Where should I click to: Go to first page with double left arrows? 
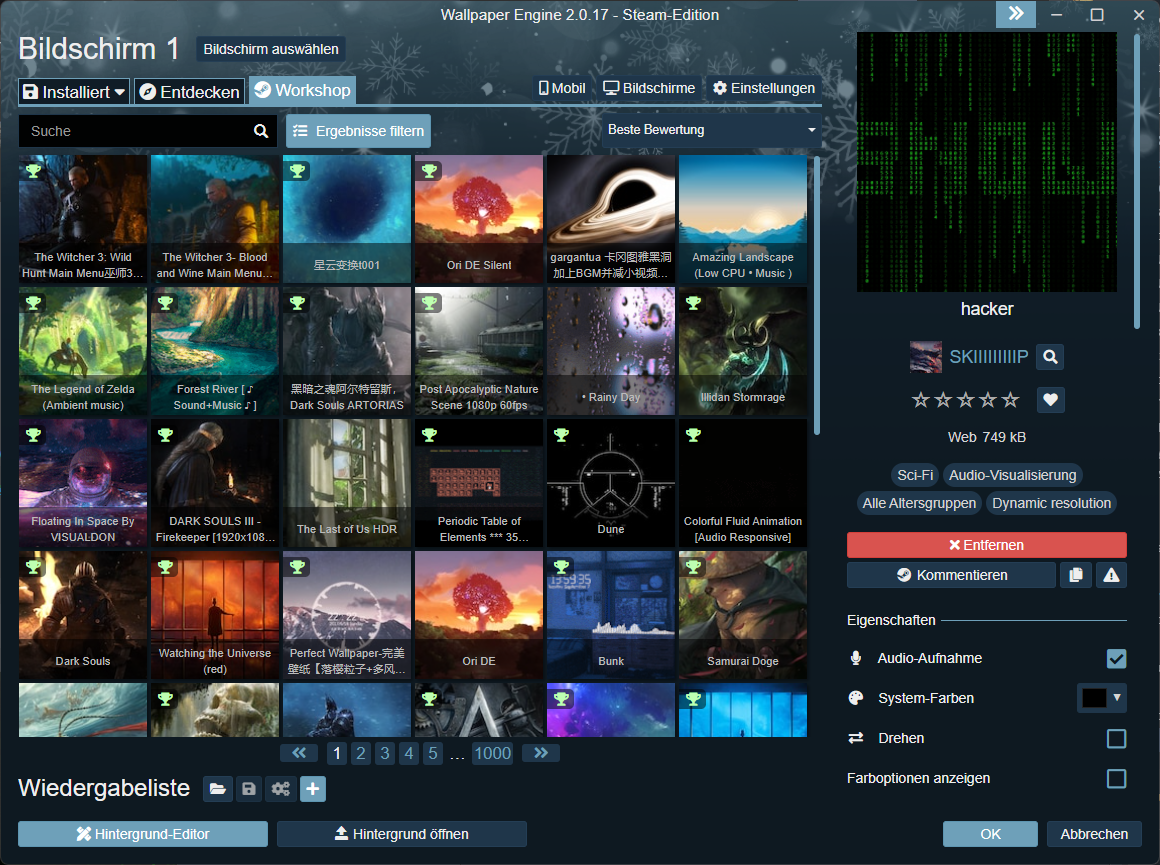(x=299, y=753)
